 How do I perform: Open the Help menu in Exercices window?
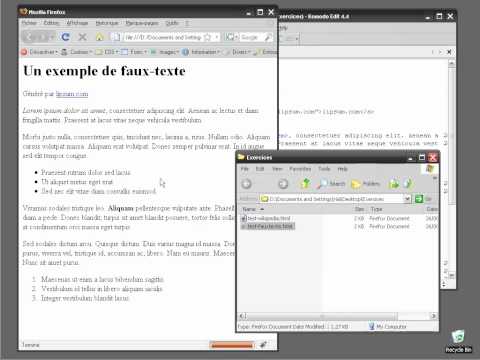342,169
